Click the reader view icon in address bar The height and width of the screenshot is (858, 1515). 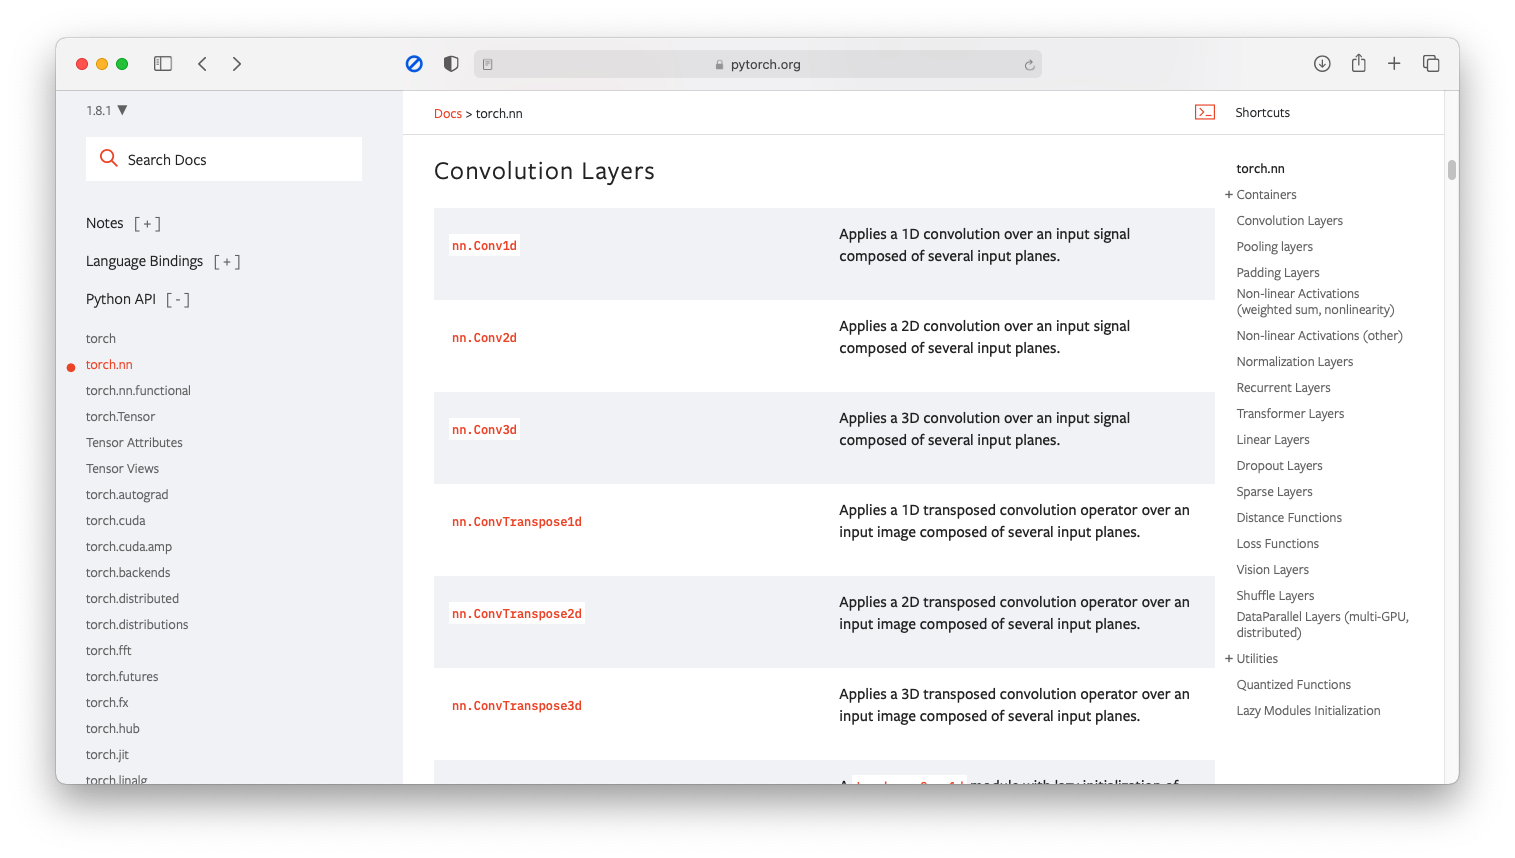488,65
